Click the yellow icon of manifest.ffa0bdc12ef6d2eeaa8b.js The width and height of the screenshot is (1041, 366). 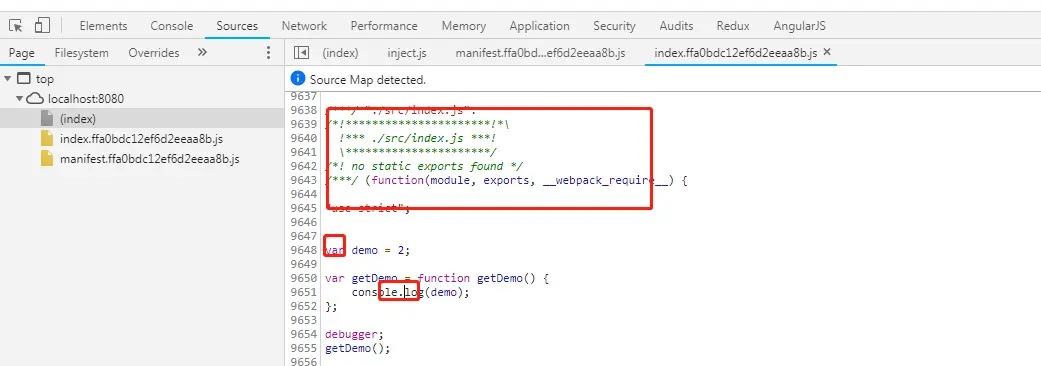[46, 159]
